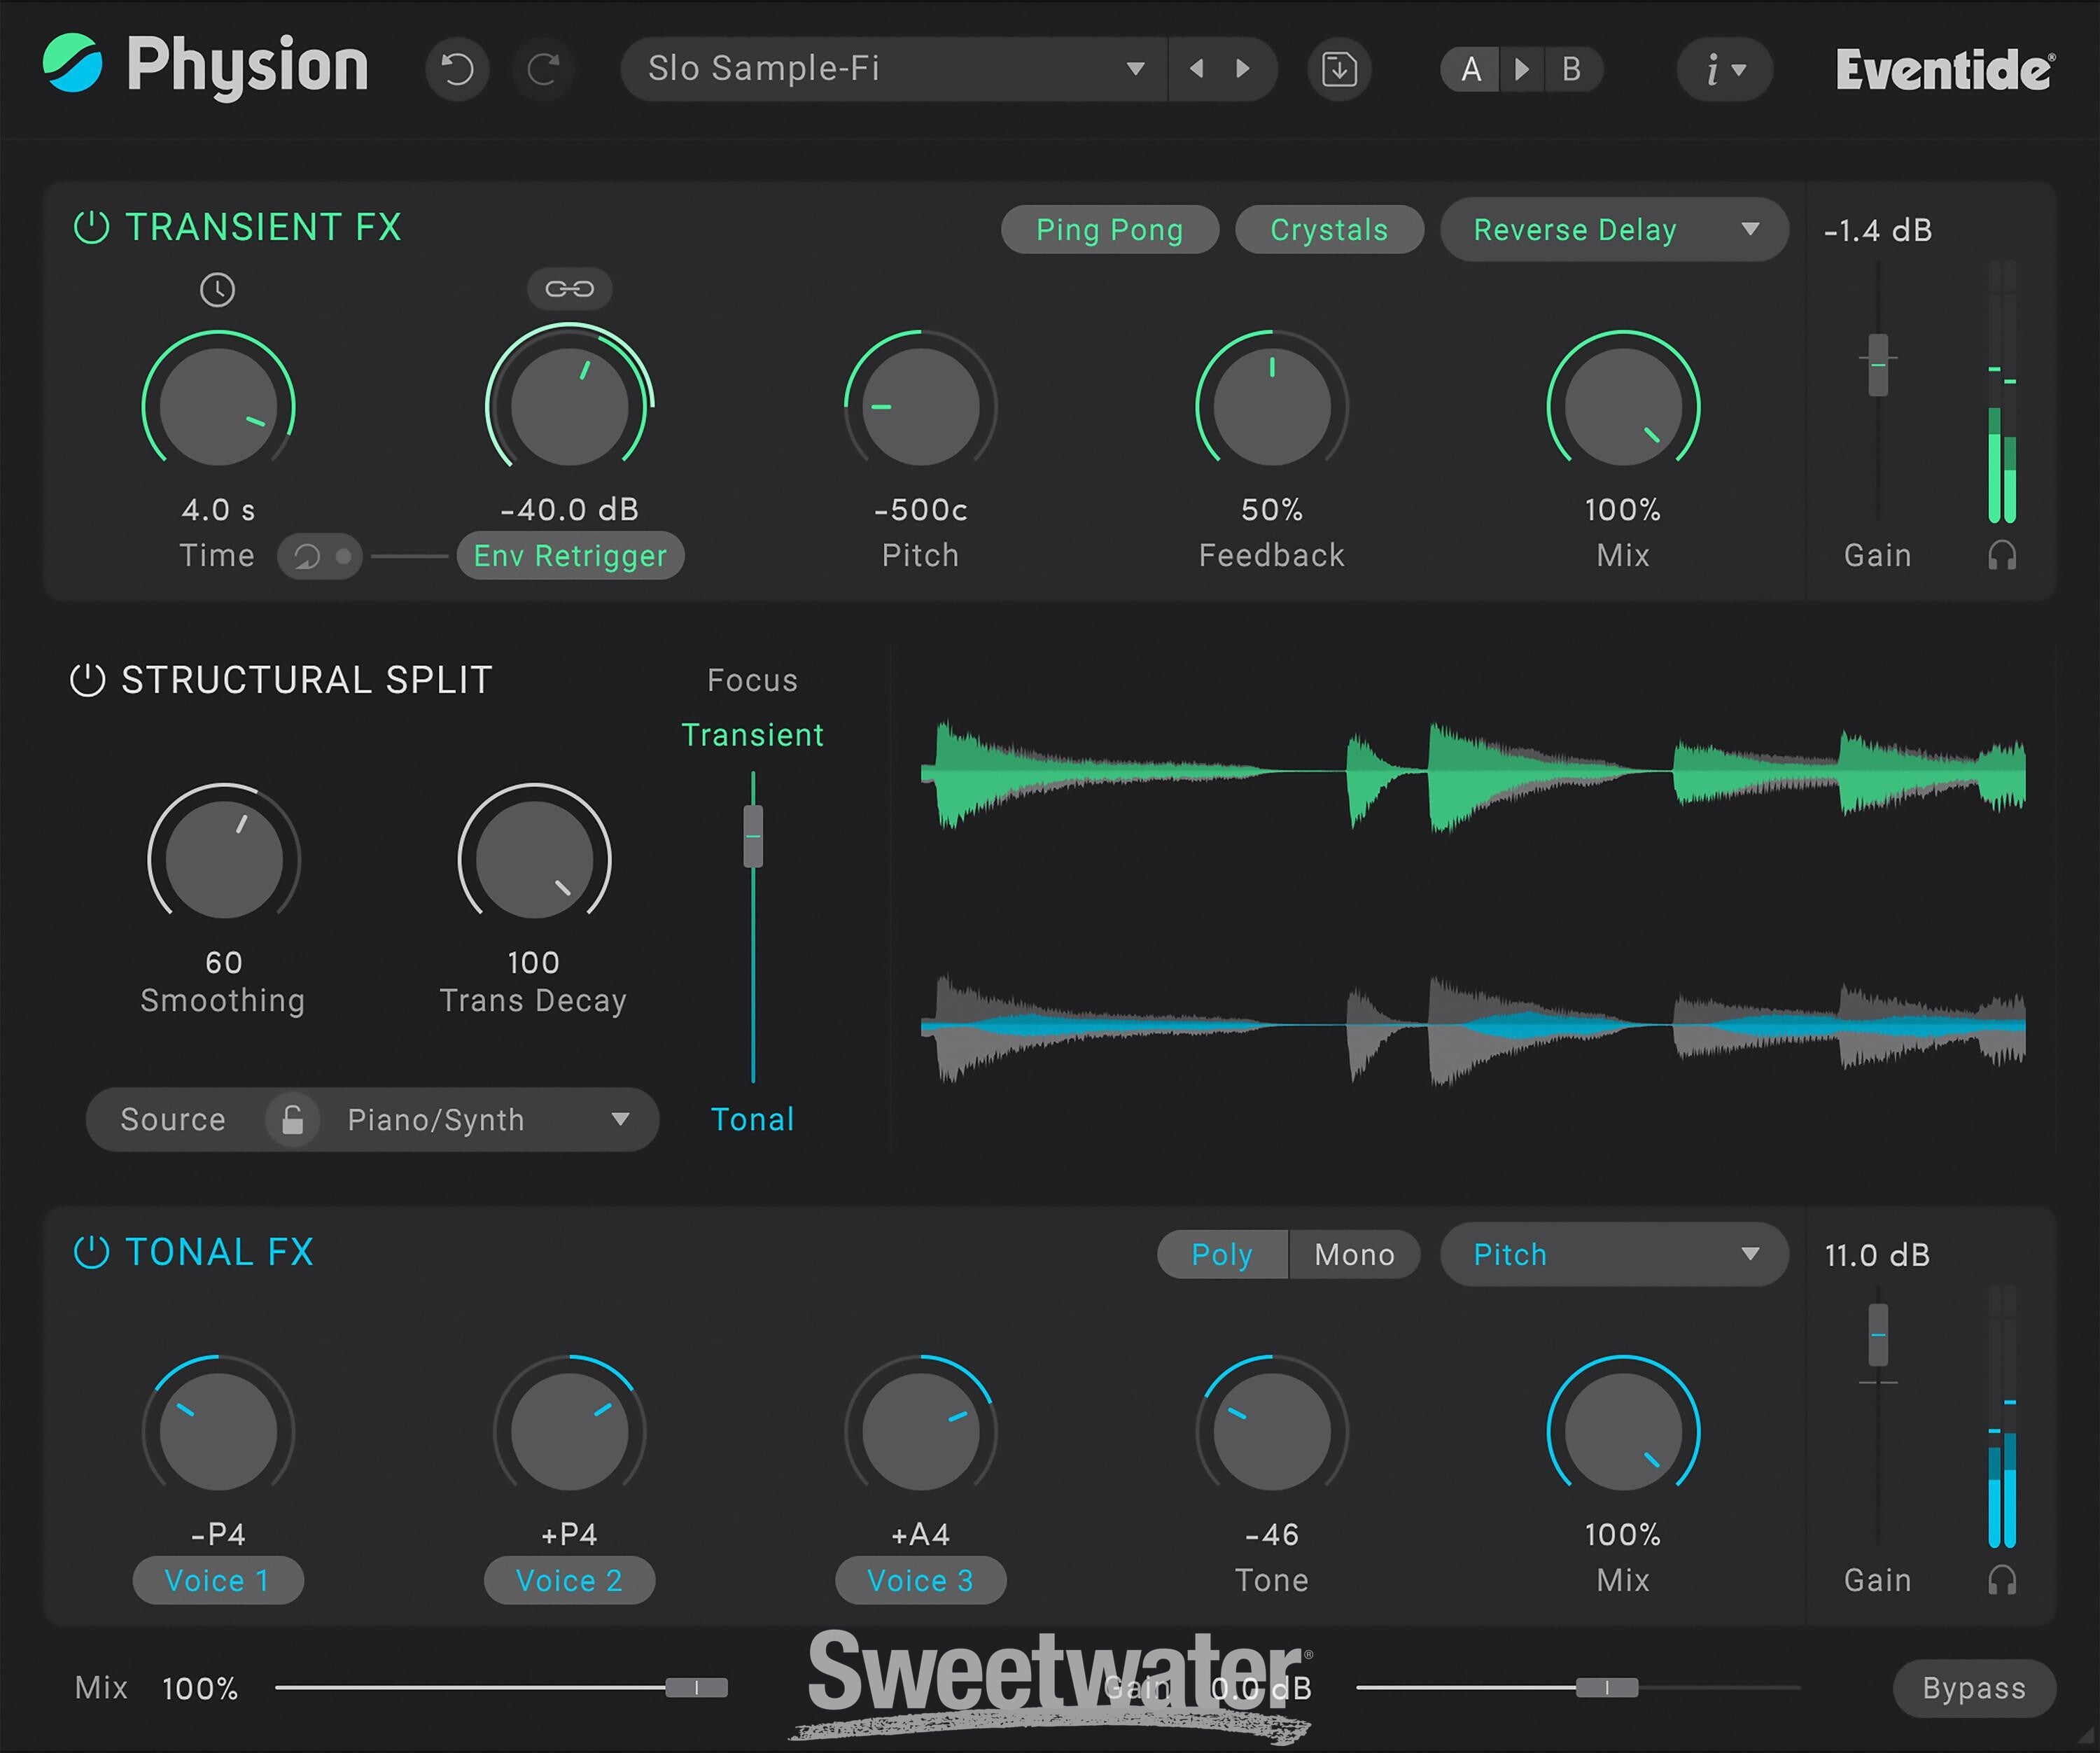Click the Tonal FX Mix knob
The width and height of the screenshot is (2100, 1753).
coord(1623,1431)
